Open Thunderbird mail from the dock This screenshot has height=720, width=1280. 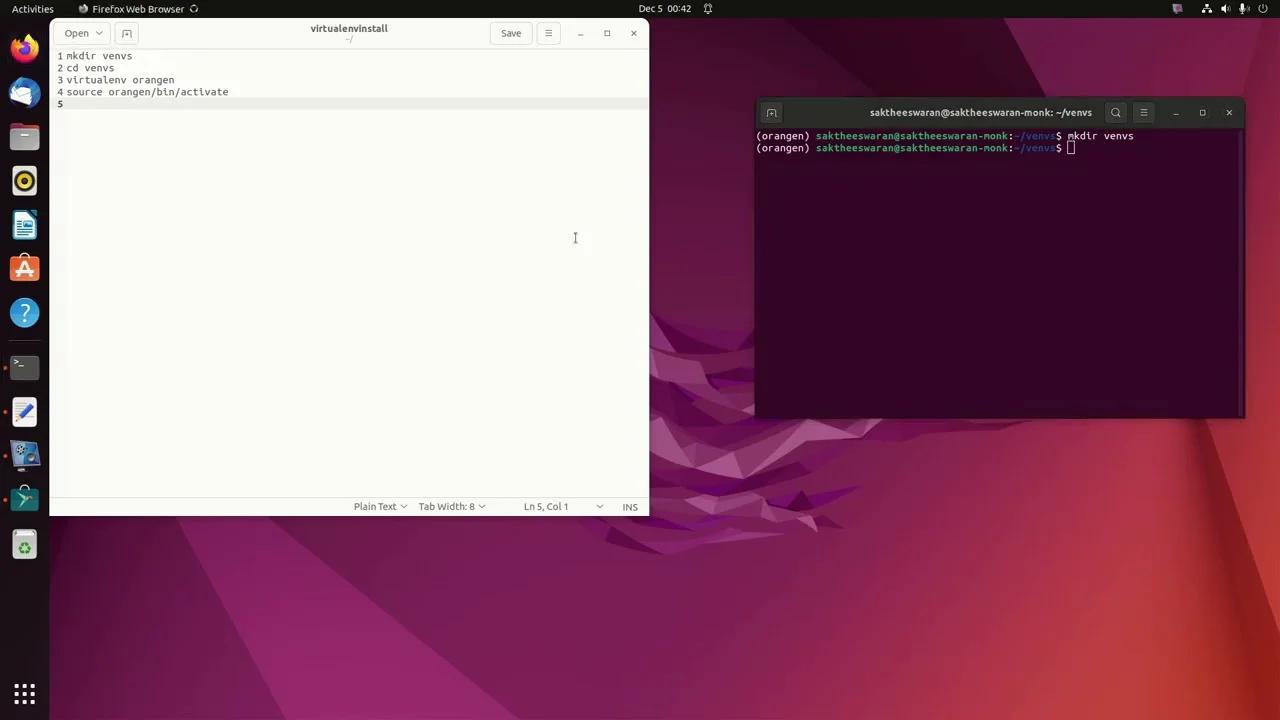tap(25, 93)
